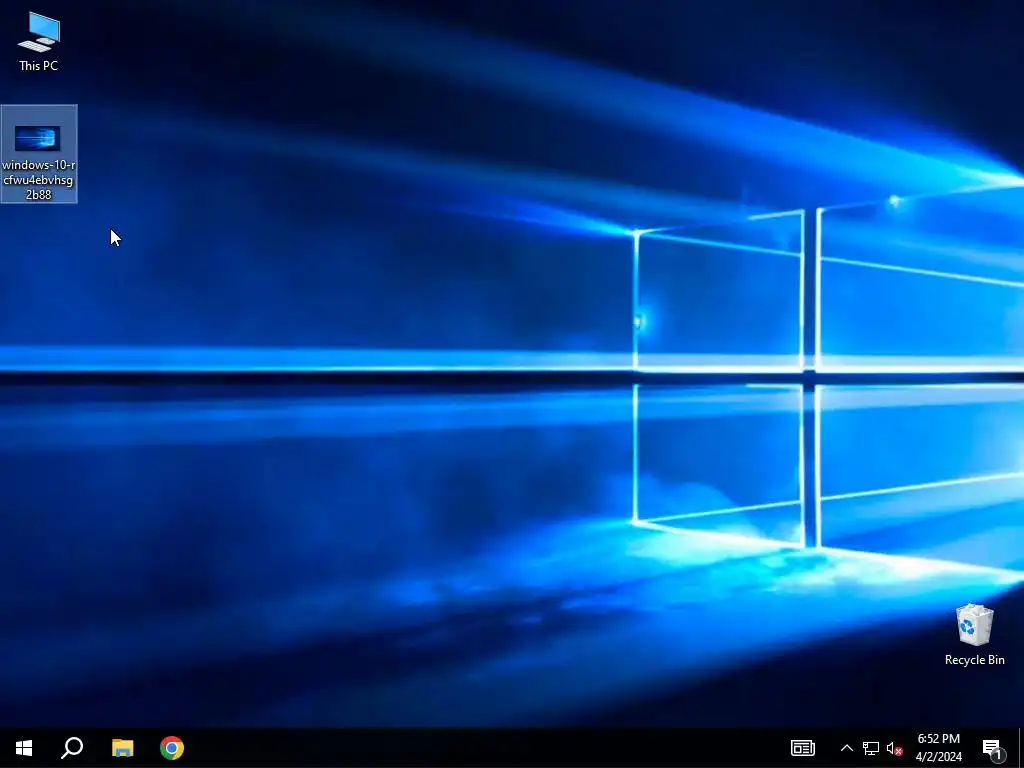Open Action Center notifications icon
The width and height of the screenshot is (1024, 768).
[x=993, y=748]
